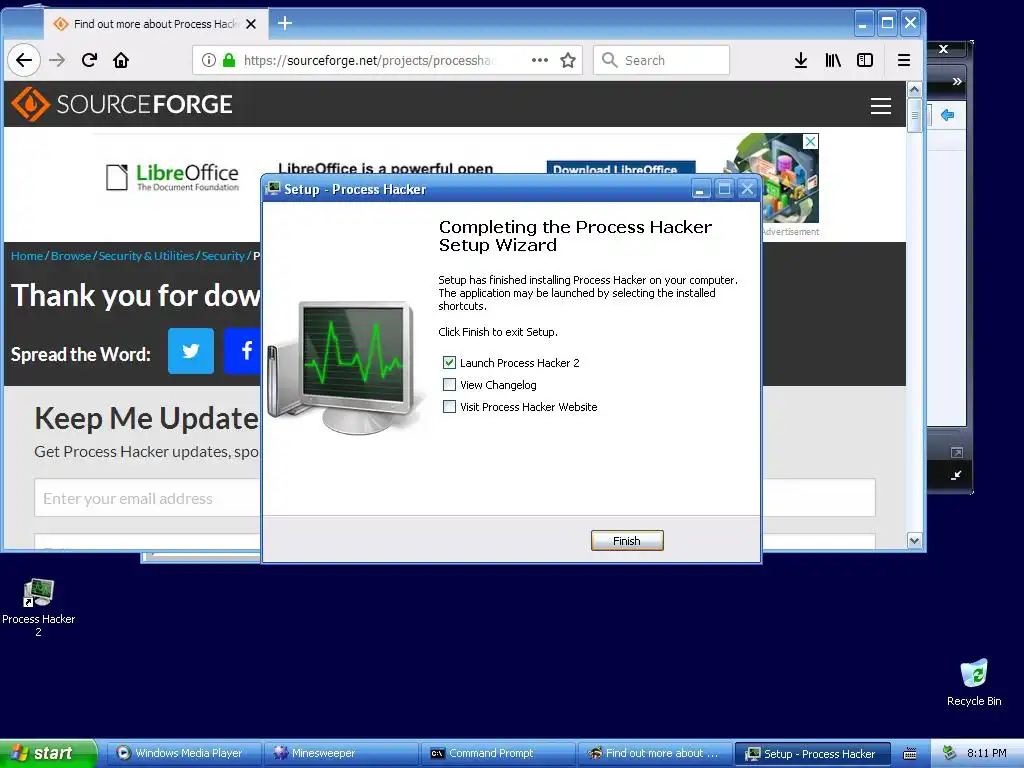Click the Firefox back arrow button
Screen dimensions: 1024x768
[24, 60]
